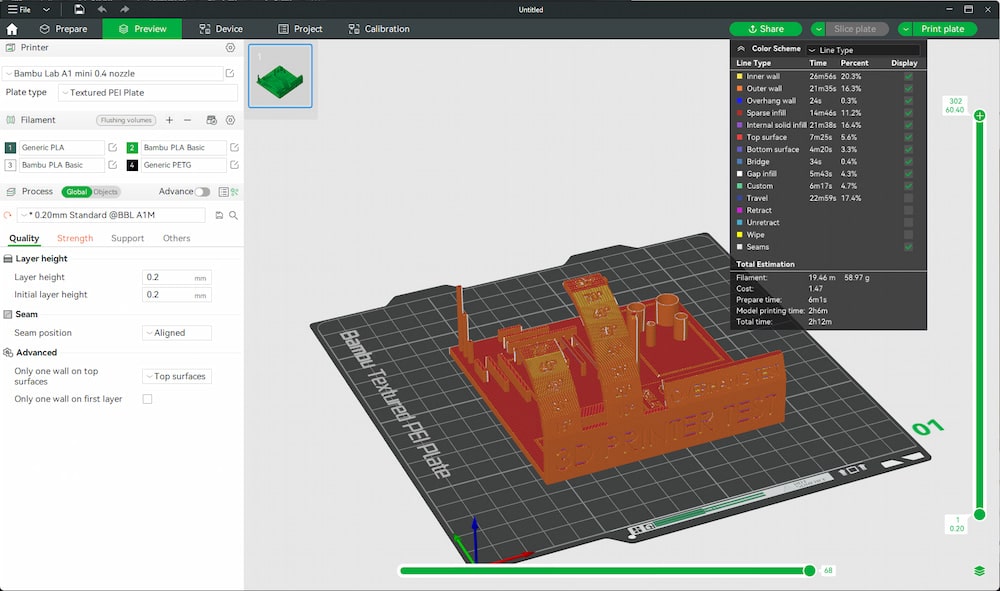Click the save project icon
The image size is (1000, 591).
(x=79, y=10)
